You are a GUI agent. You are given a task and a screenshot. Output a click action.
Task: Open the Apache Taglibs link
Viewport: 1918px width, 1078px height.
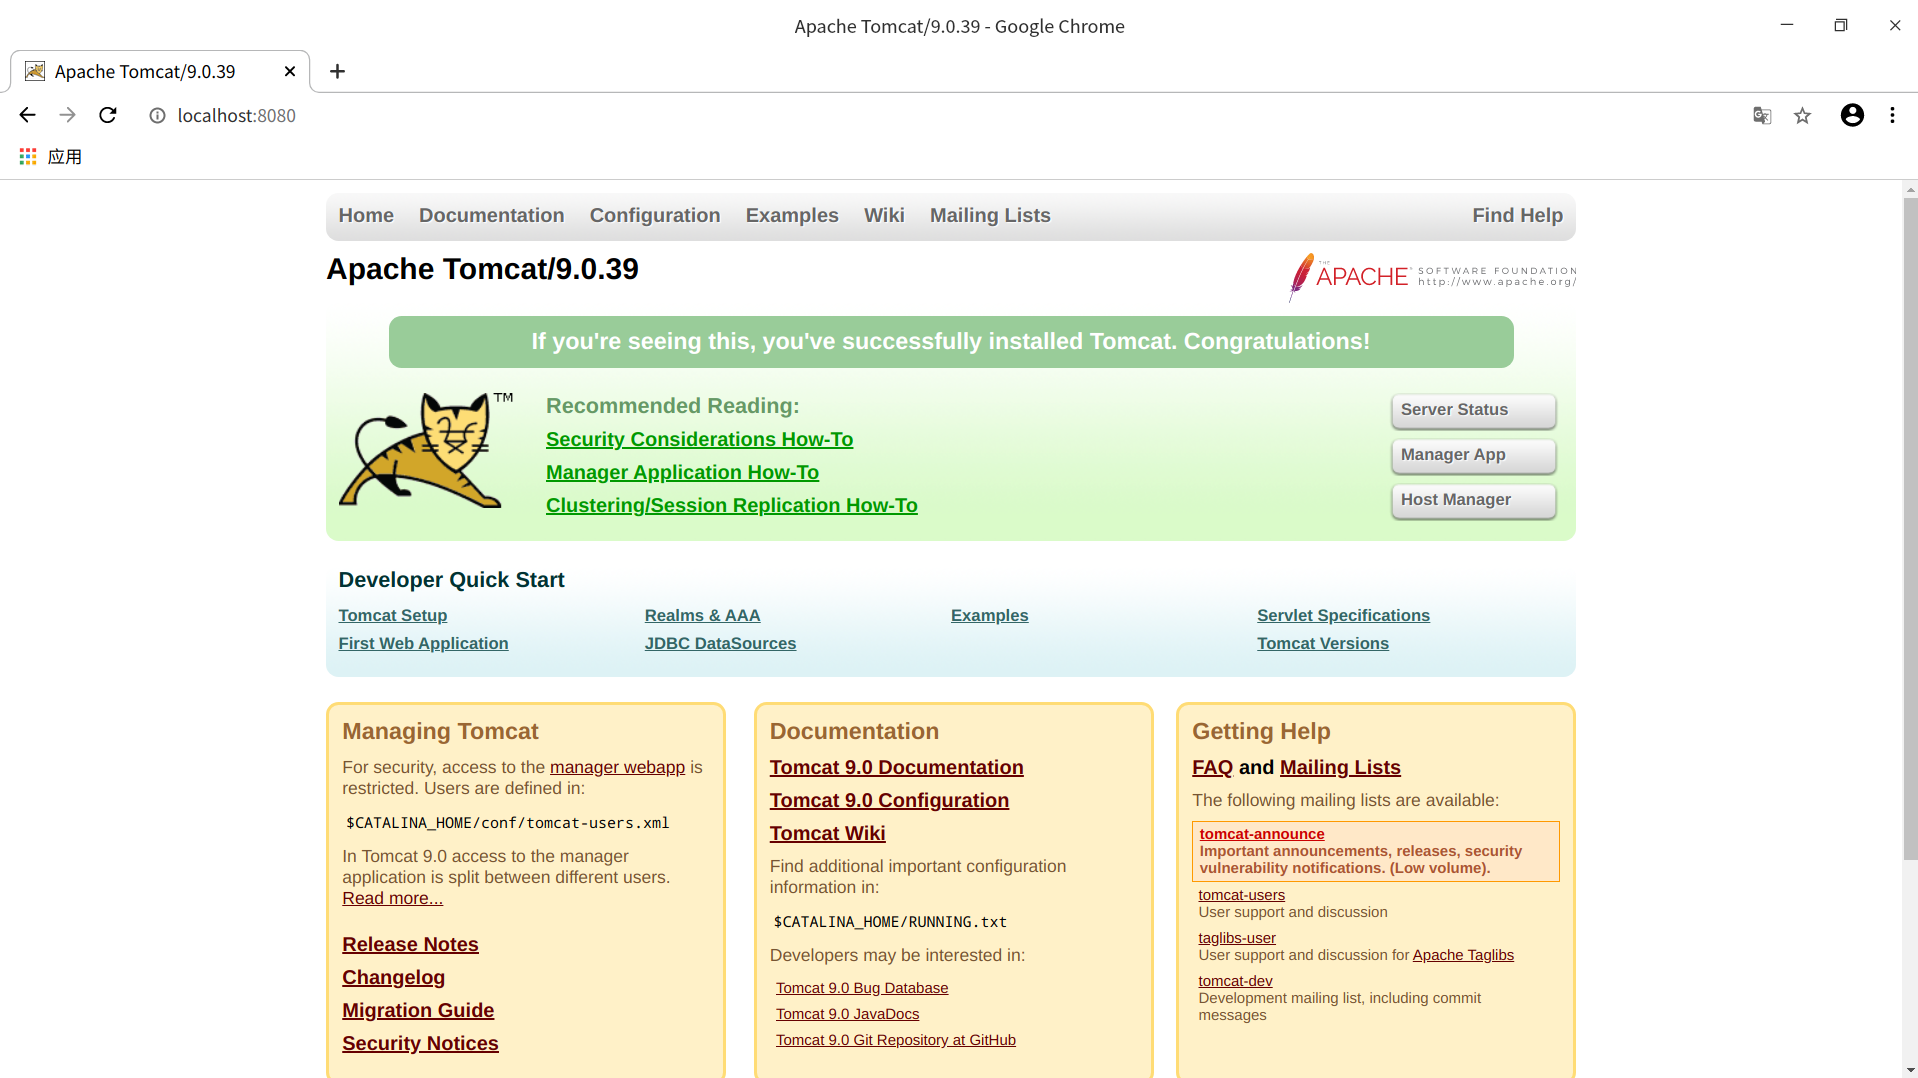coord(1463,955)
